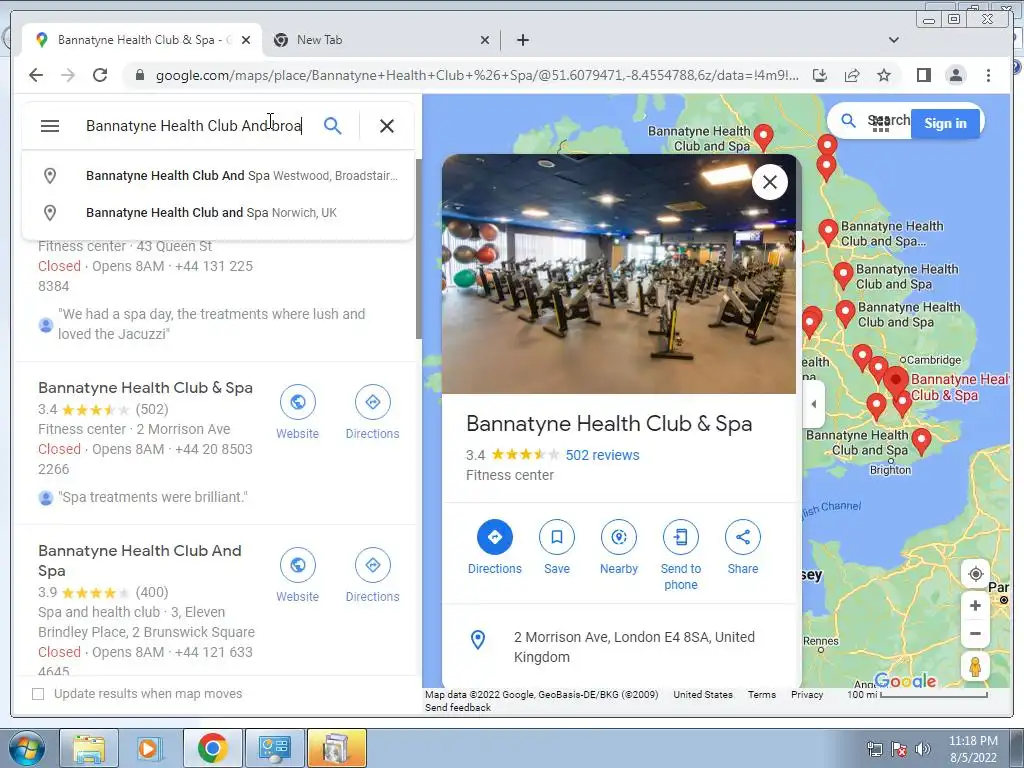This screenshot has height=768, width=1024.
Task: Open the Google Maps hamburger menu
Action: click(x=50, y=125)
